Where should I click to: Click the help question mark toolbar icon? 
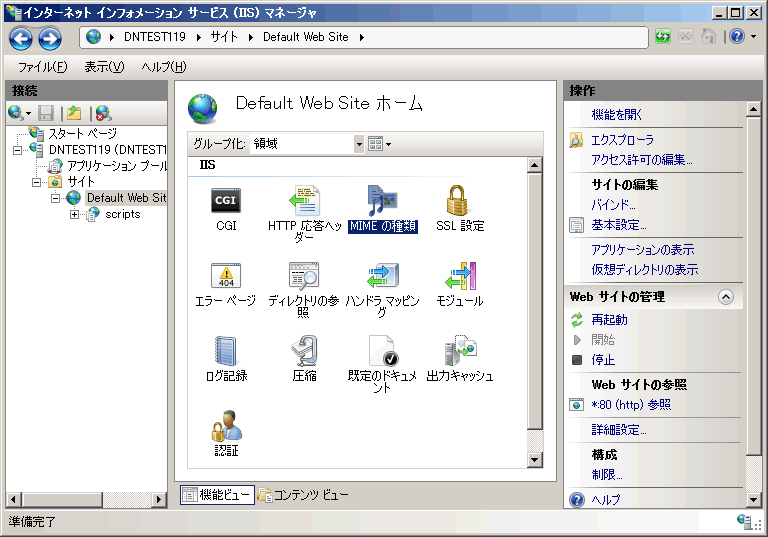[737, 36]
